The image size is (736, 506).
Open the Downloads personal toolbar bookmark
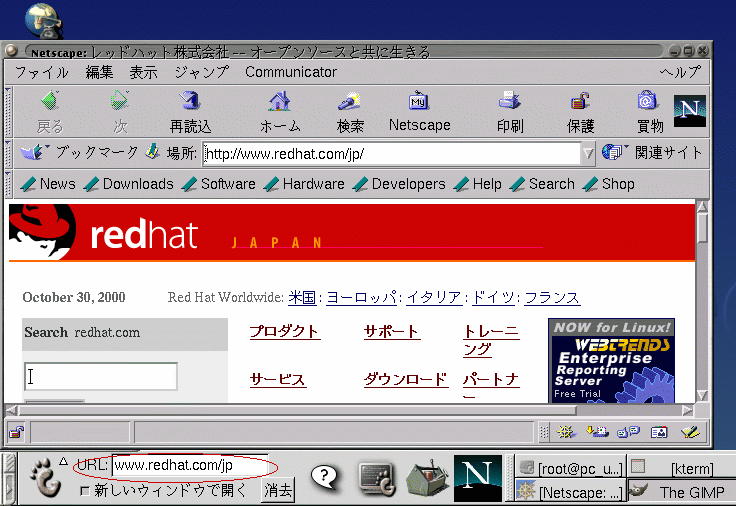coord(129,184)
